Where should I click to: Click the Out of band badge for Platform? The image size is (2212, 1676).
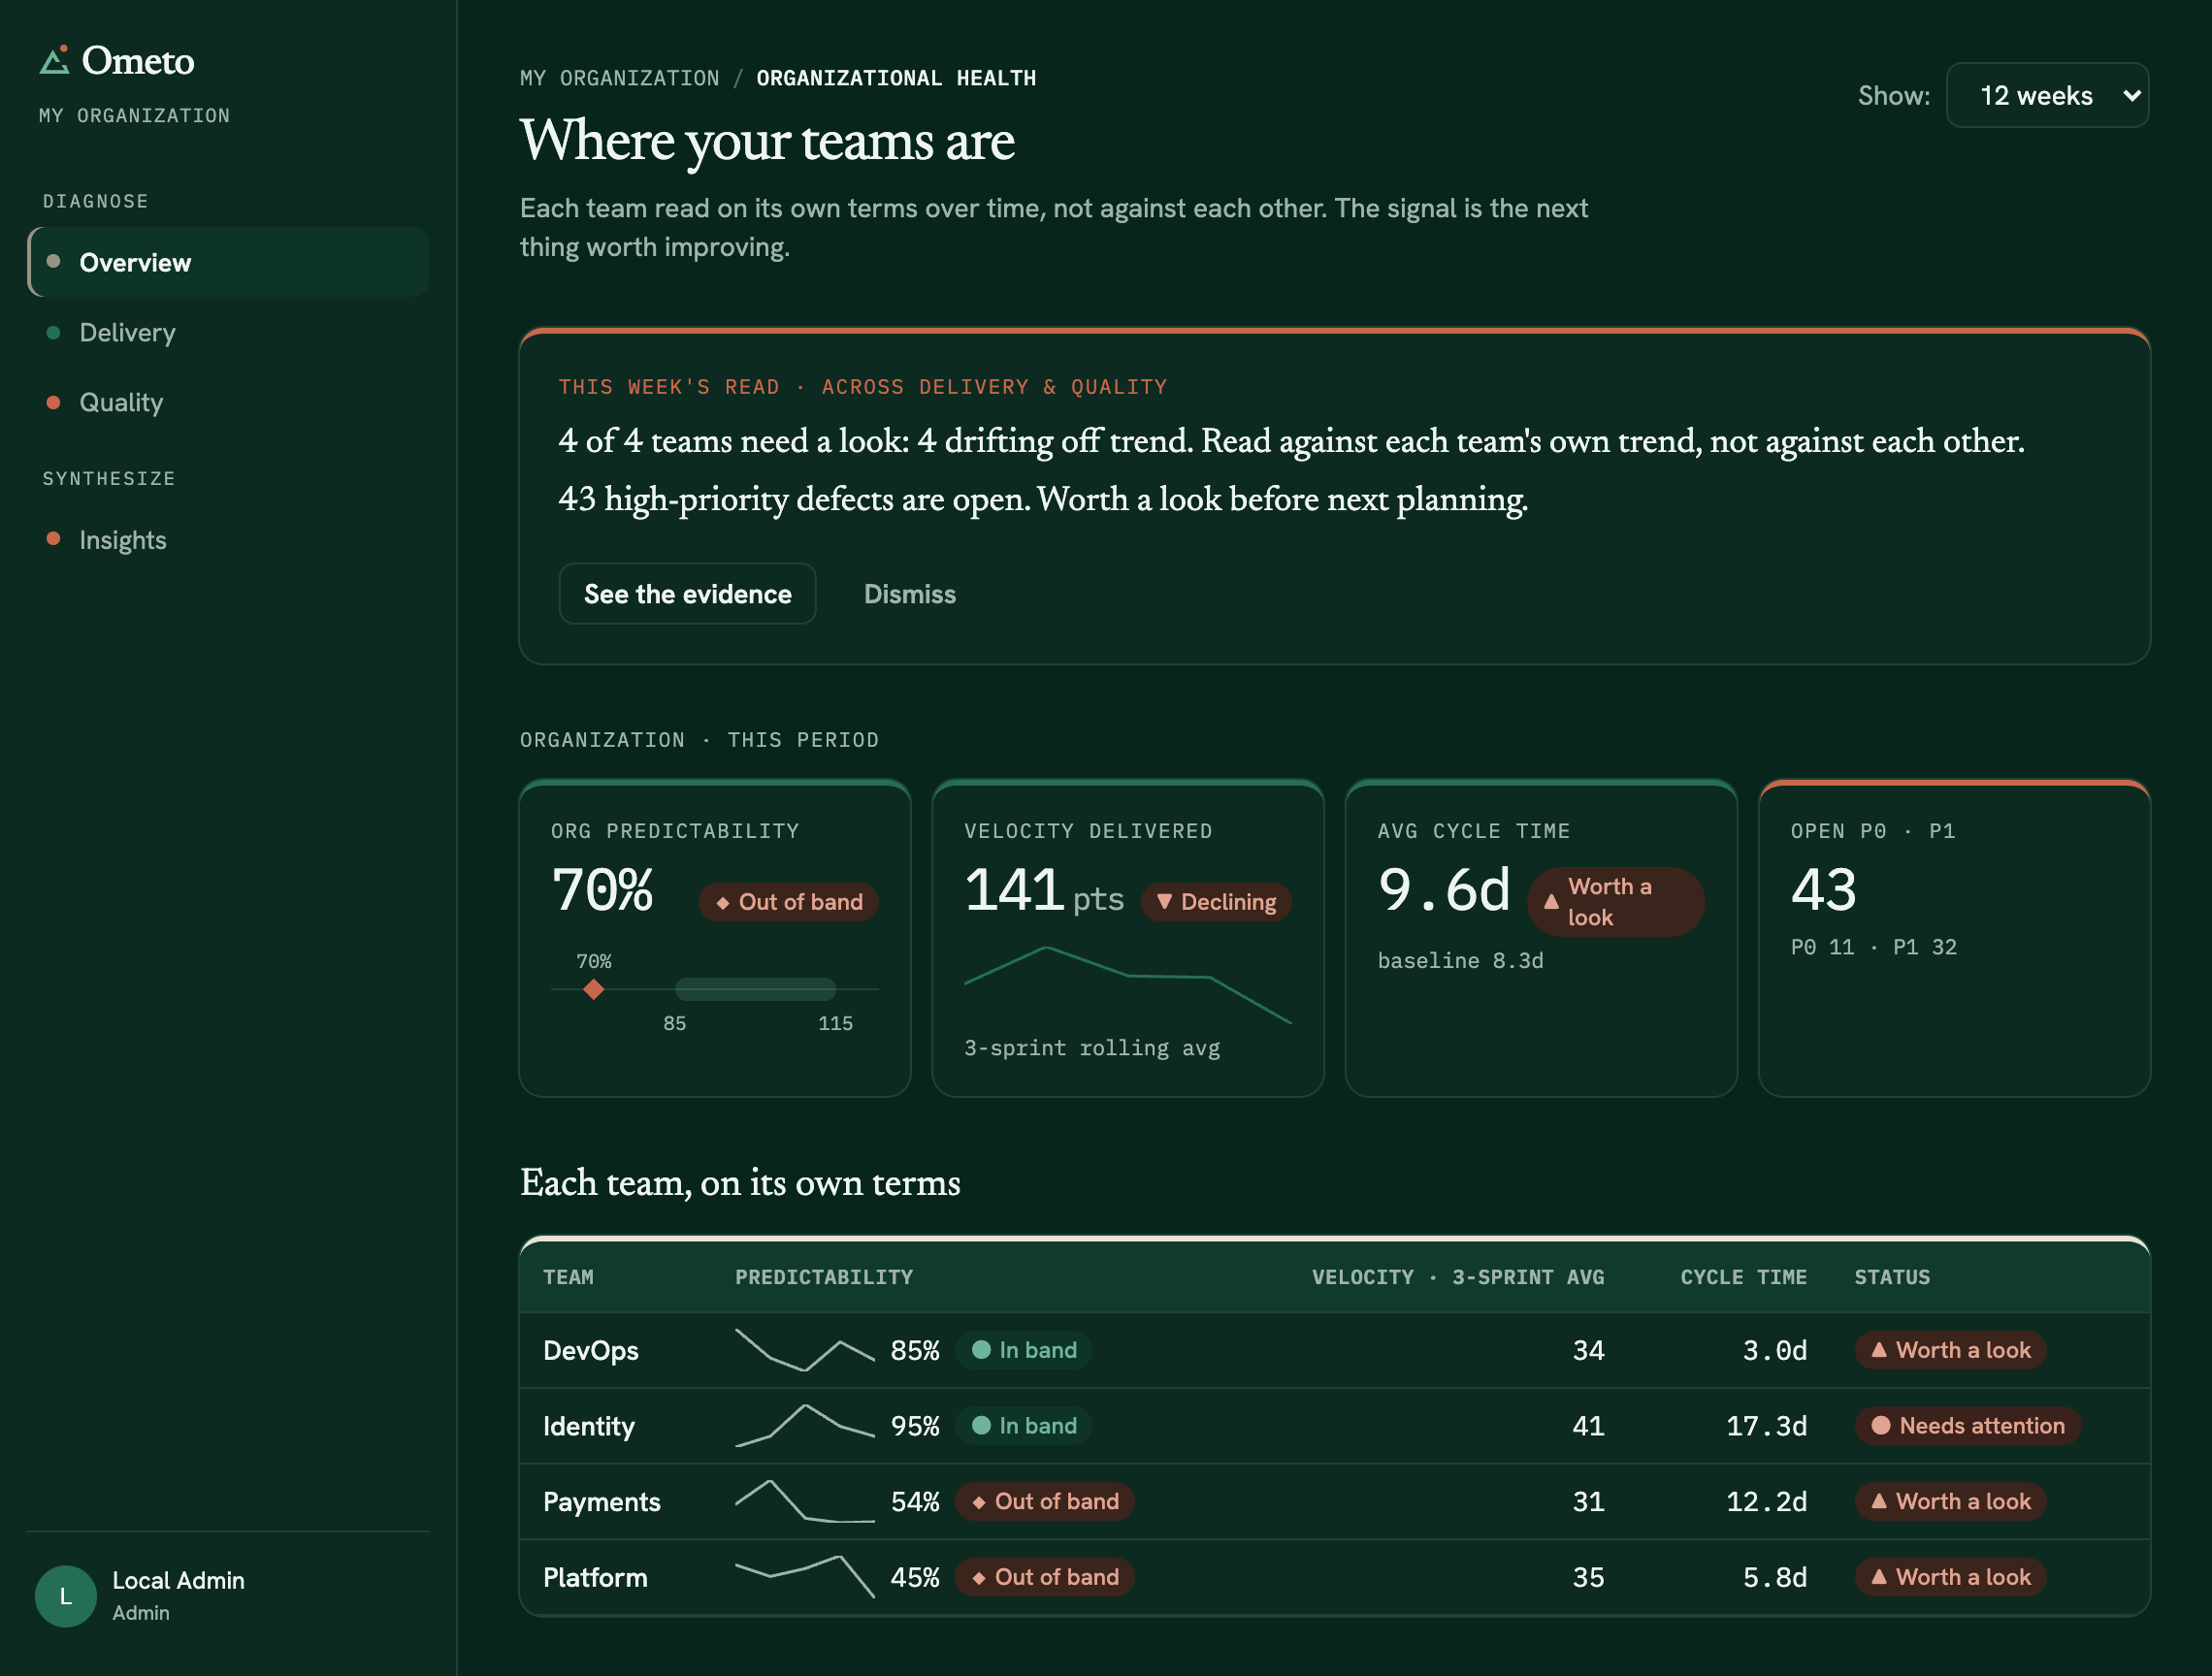point(1044,1577)
